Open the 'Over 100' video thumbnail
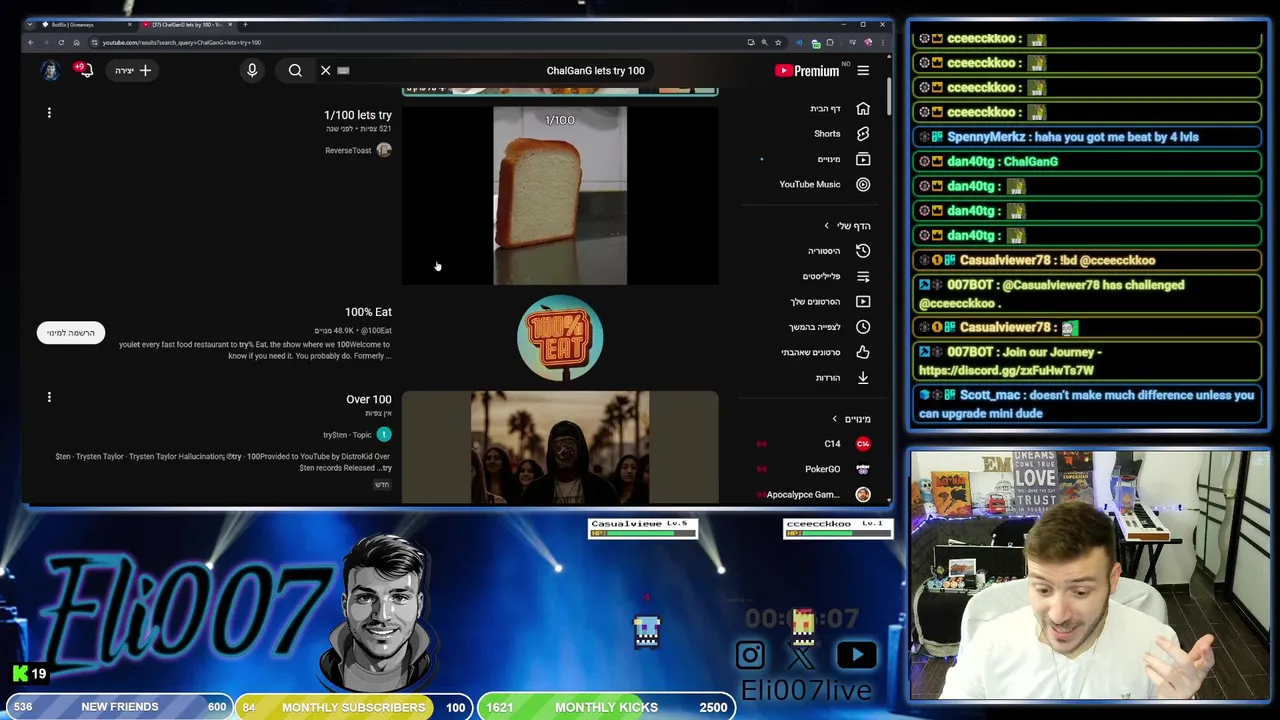The width and height of the screenshot is (1280, 720). [560, 447]
